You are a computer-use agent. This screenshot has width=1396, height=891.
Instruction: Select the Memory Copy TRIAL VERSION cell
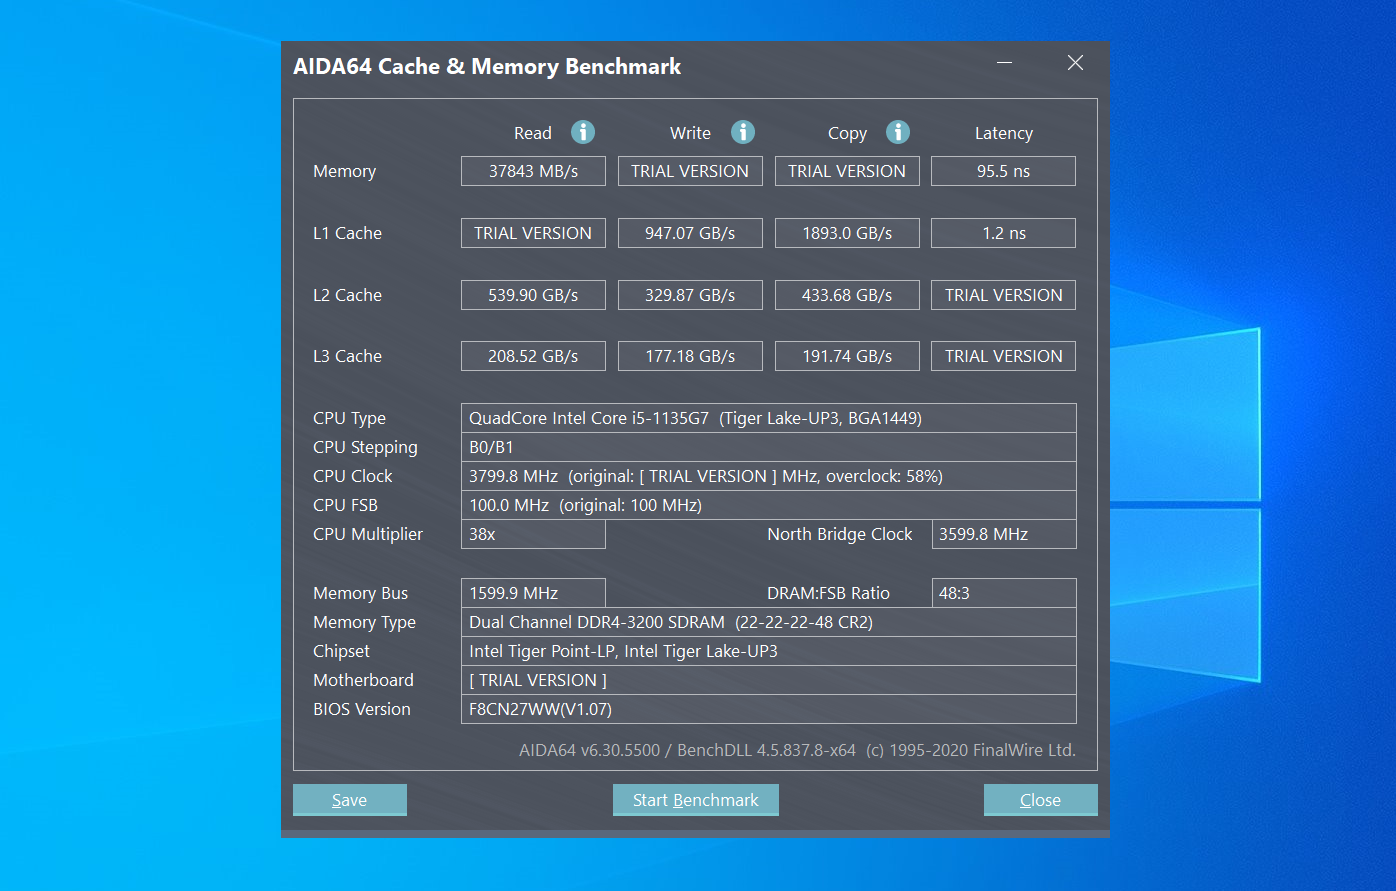(x=847, y=171)
